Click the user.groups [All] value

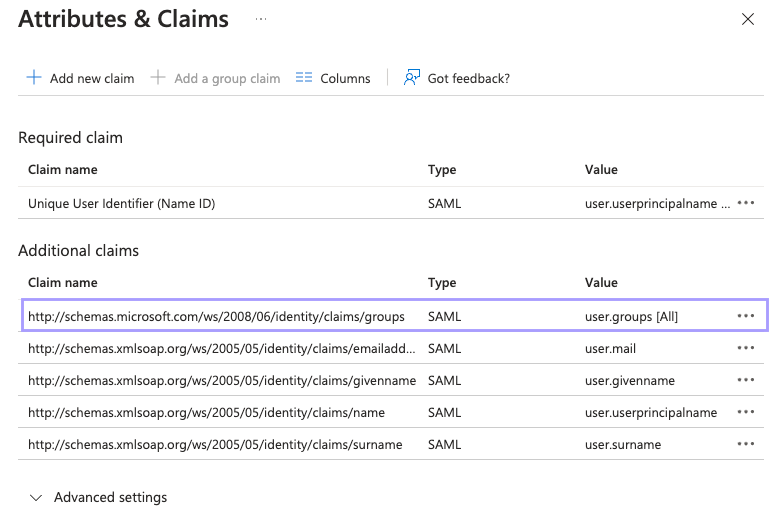(631, 317)
